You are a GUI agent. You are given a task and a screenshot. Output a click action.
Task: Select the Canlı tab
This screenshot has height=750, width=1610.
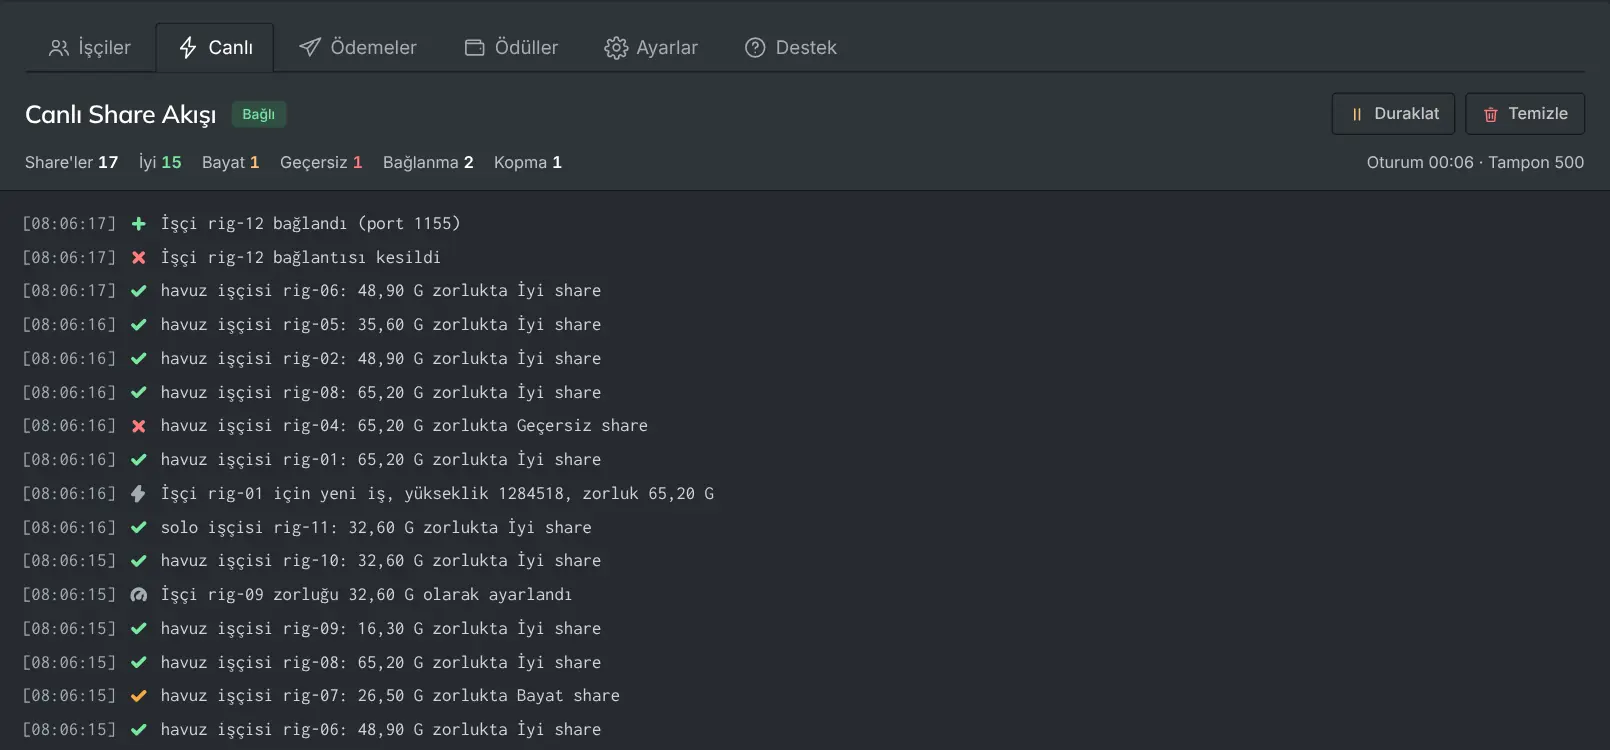click(215, 48)
